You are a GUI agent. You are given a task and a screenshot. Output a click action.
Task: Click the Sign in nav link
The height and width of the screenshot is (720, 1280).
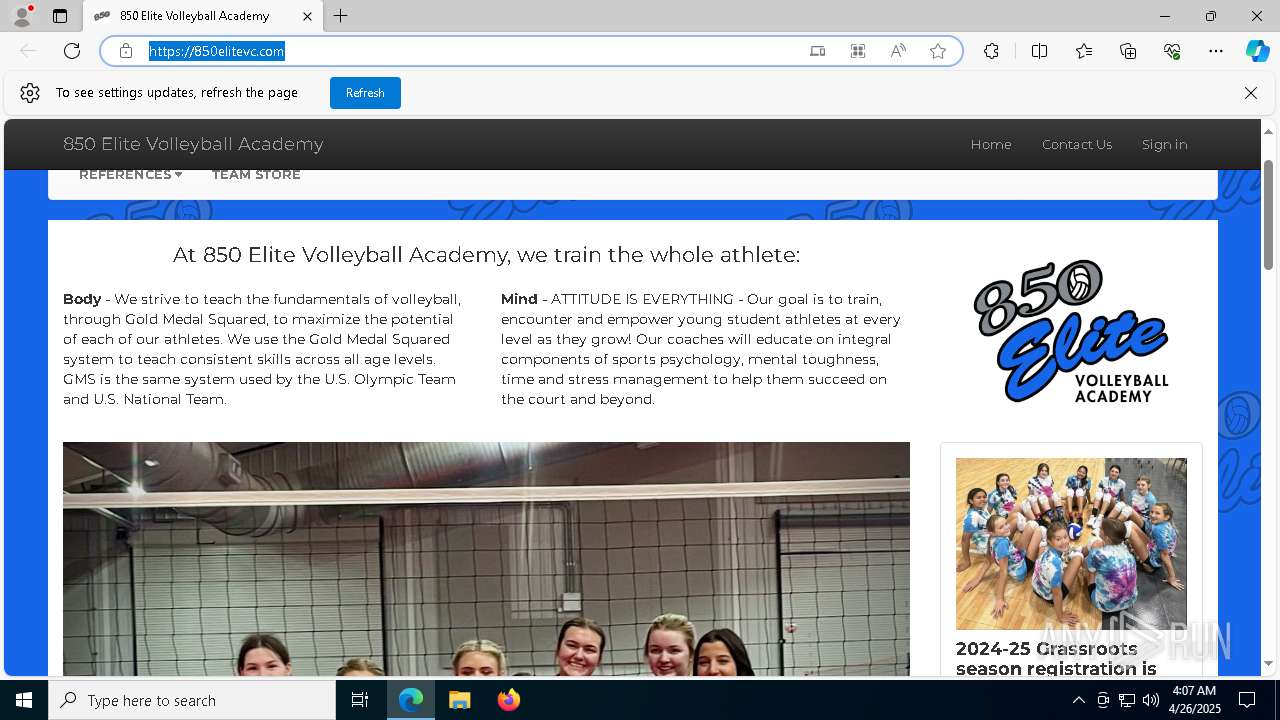[1165, 144]
